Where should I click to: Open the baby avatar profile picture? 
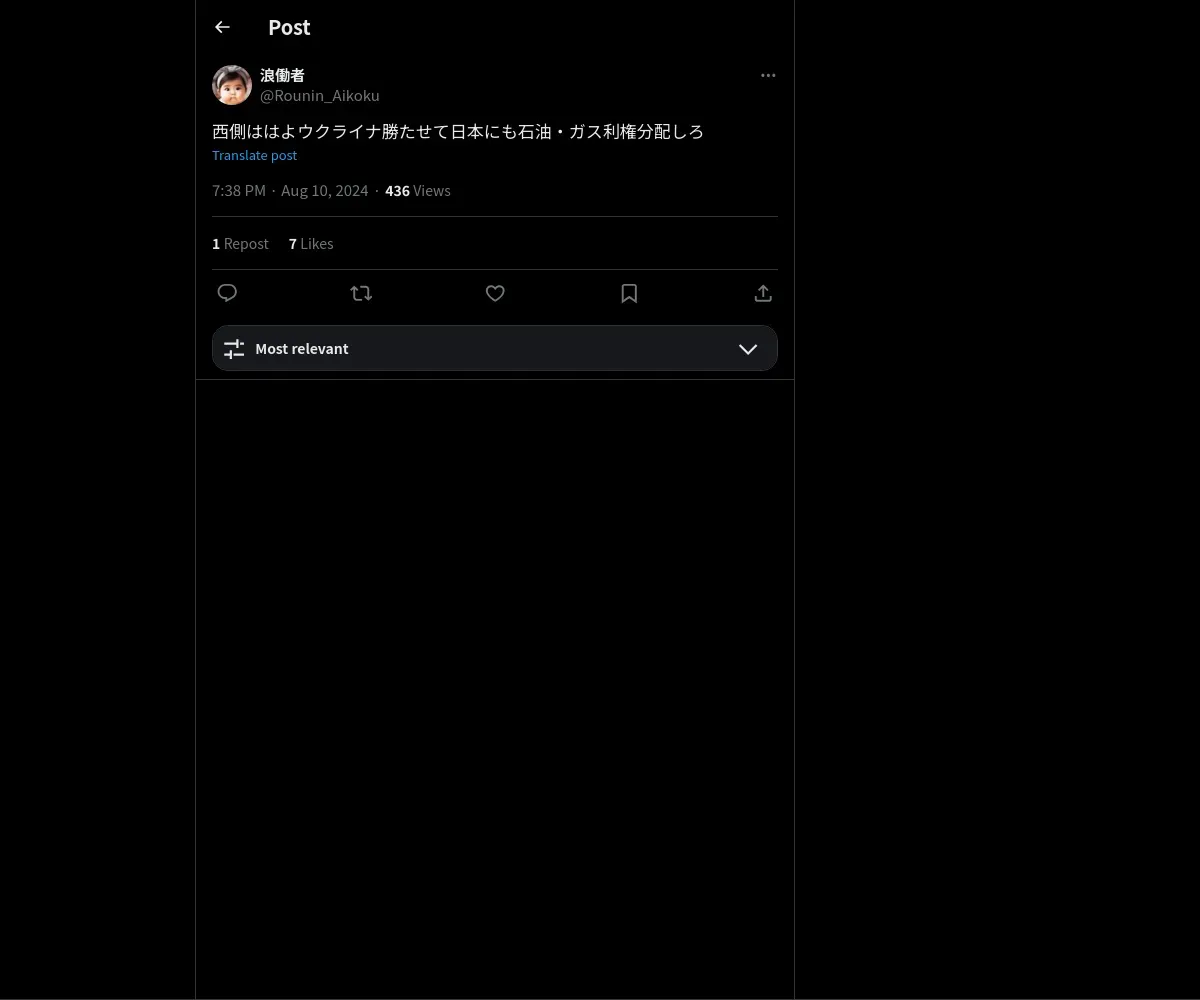coord(232,85)
